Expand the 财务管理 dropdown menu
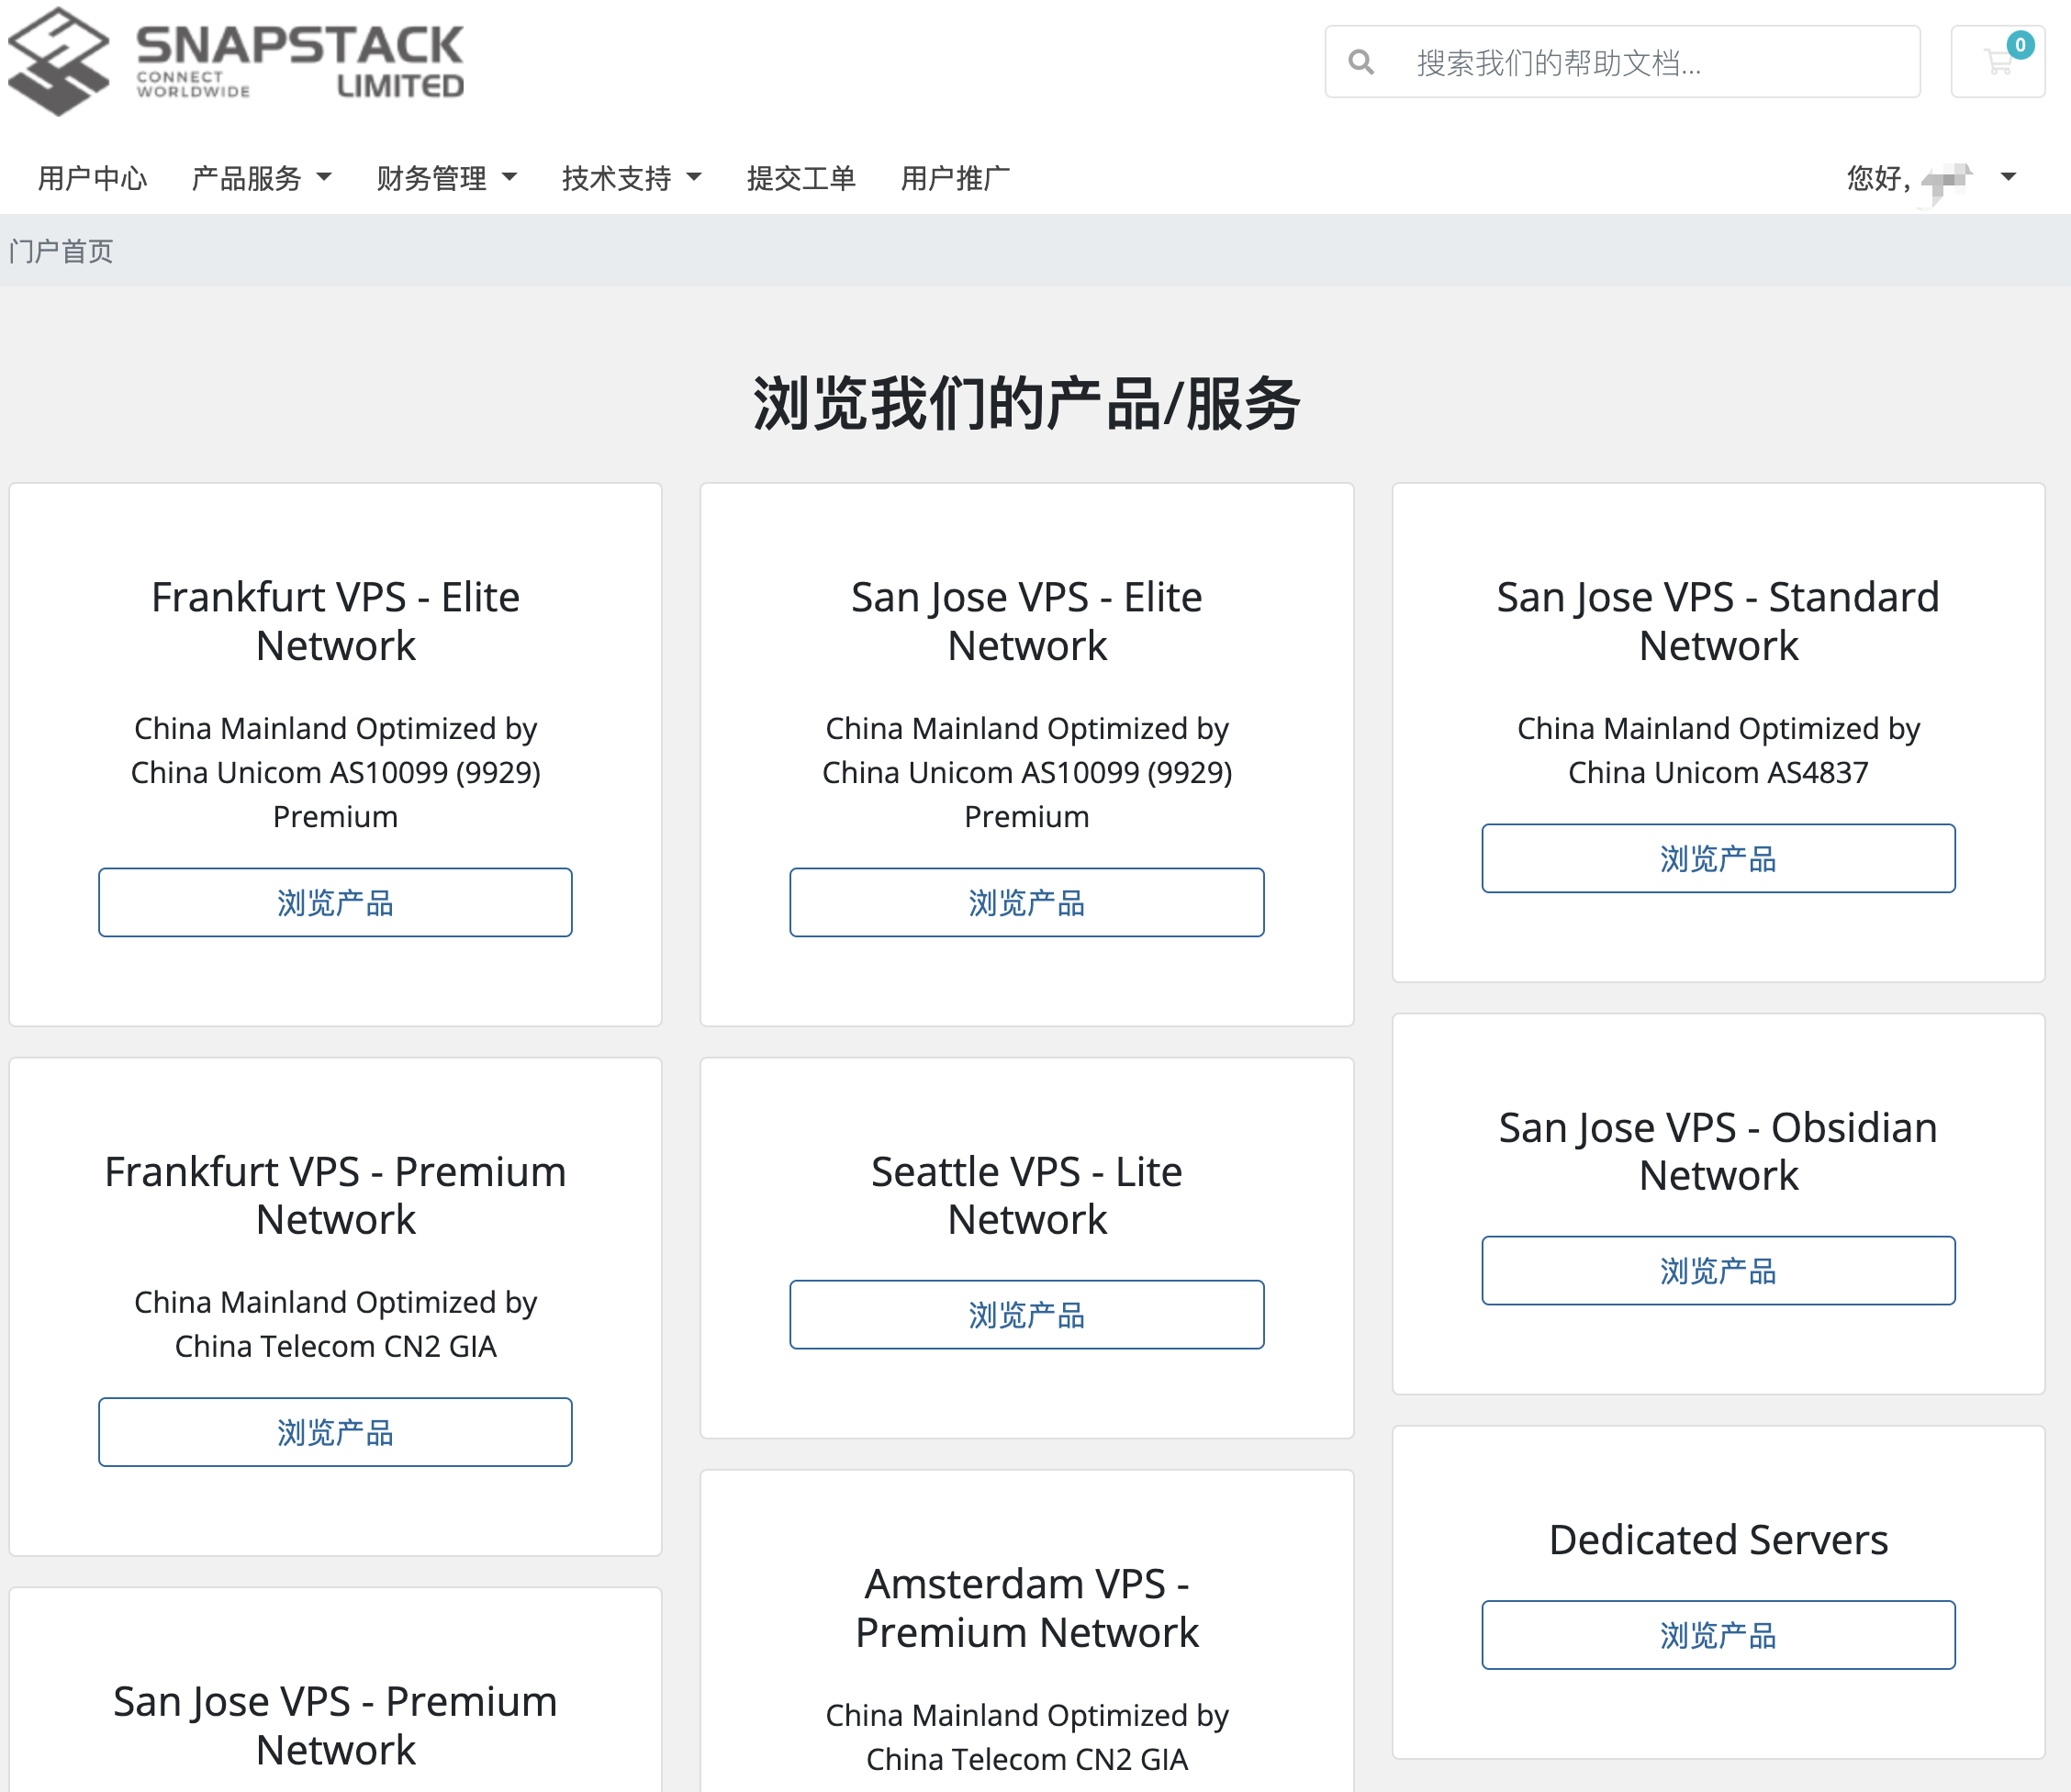 pos(446,178)
